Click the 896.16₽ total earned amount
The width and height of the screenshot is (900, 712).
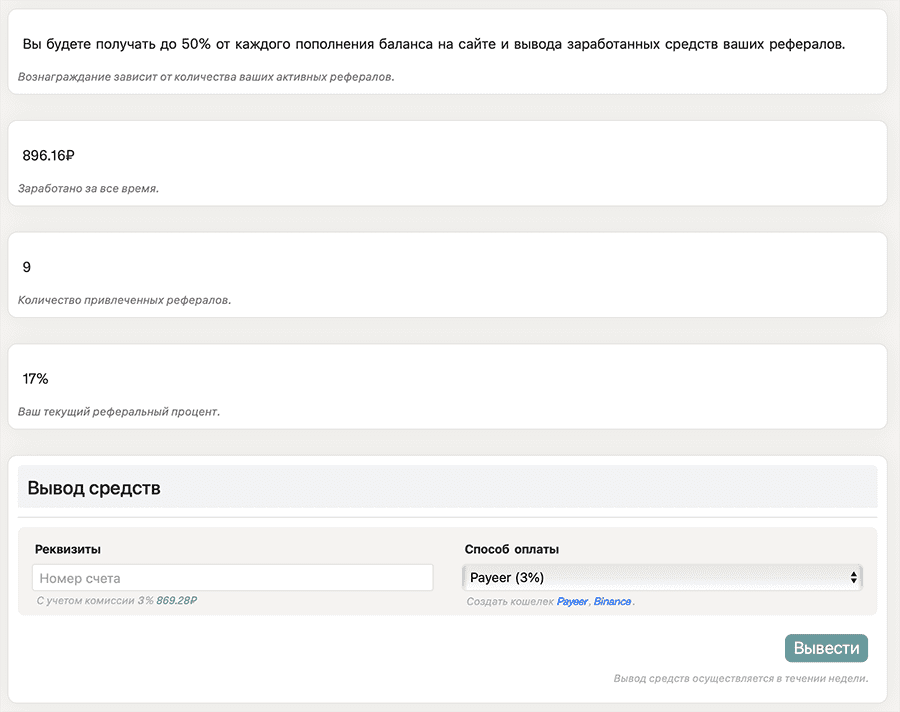coord(49,155)
